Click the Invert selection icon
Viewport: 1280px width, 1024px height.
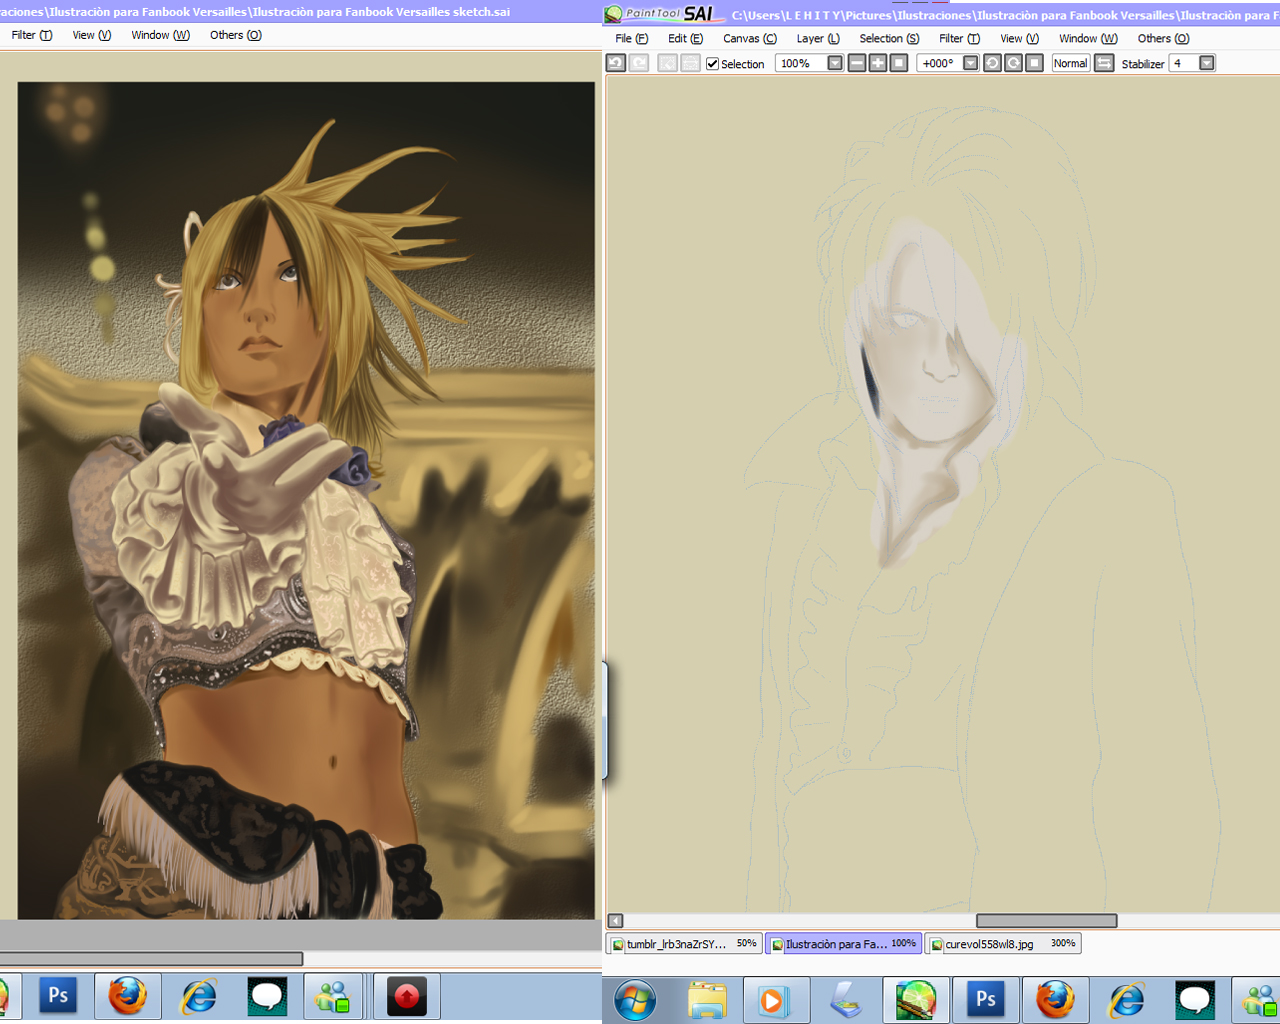(690, 63)
